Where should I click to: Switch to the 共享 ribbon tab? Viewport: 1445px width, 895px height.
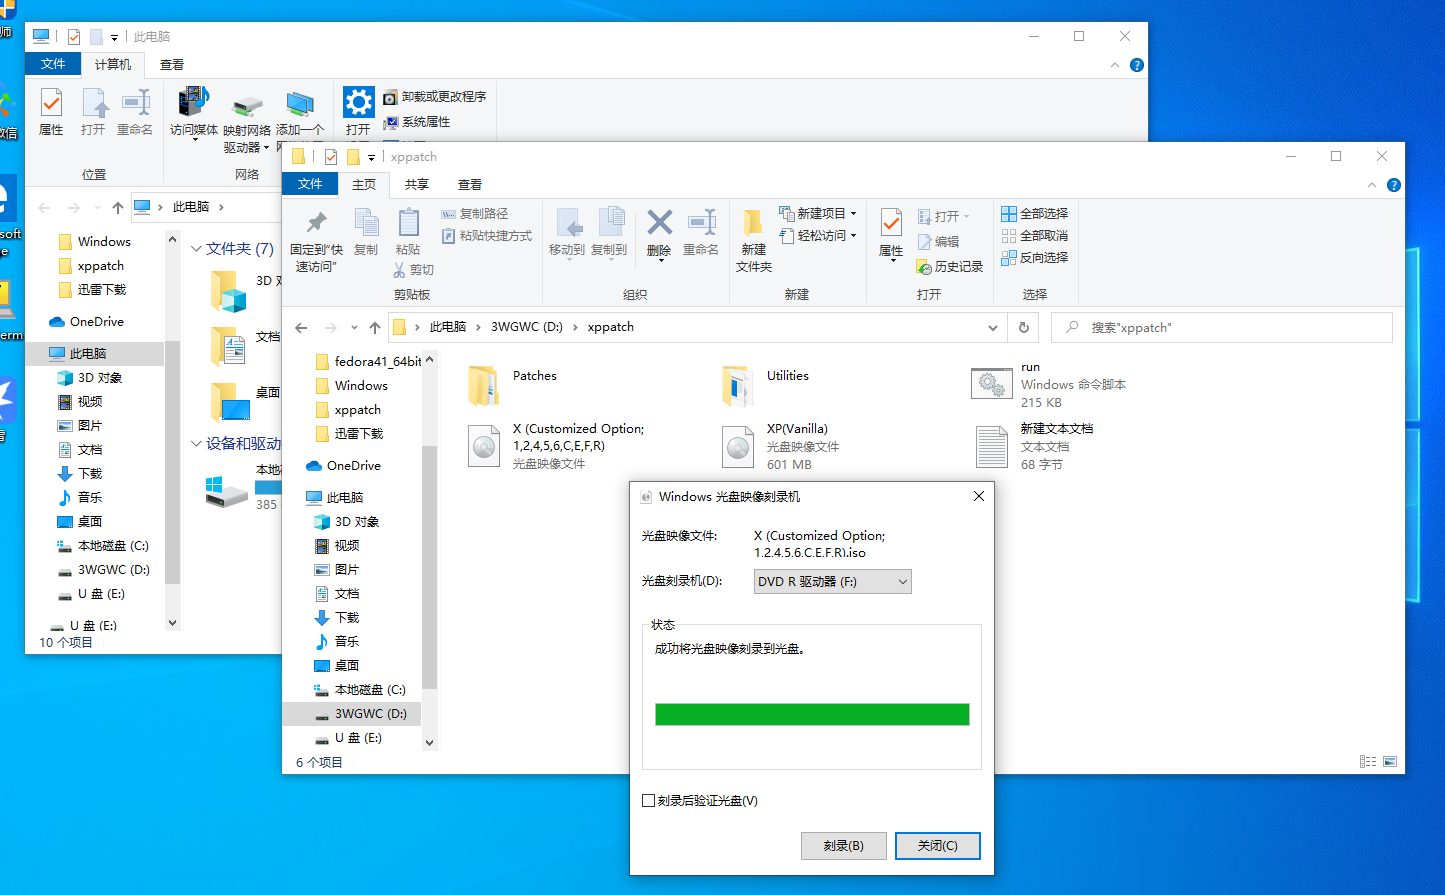[x=417, y=184]
